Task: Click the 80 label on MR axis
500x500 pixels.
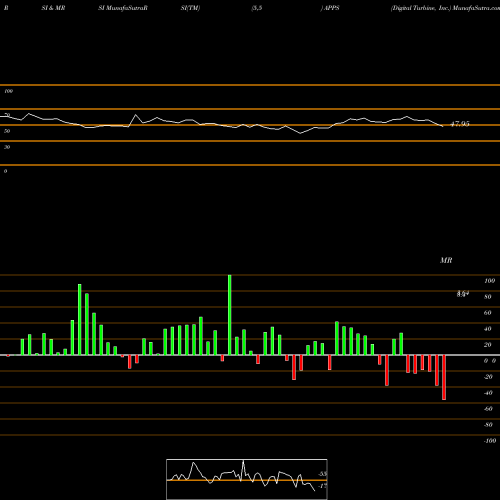Action: click(x=488, y=297)
